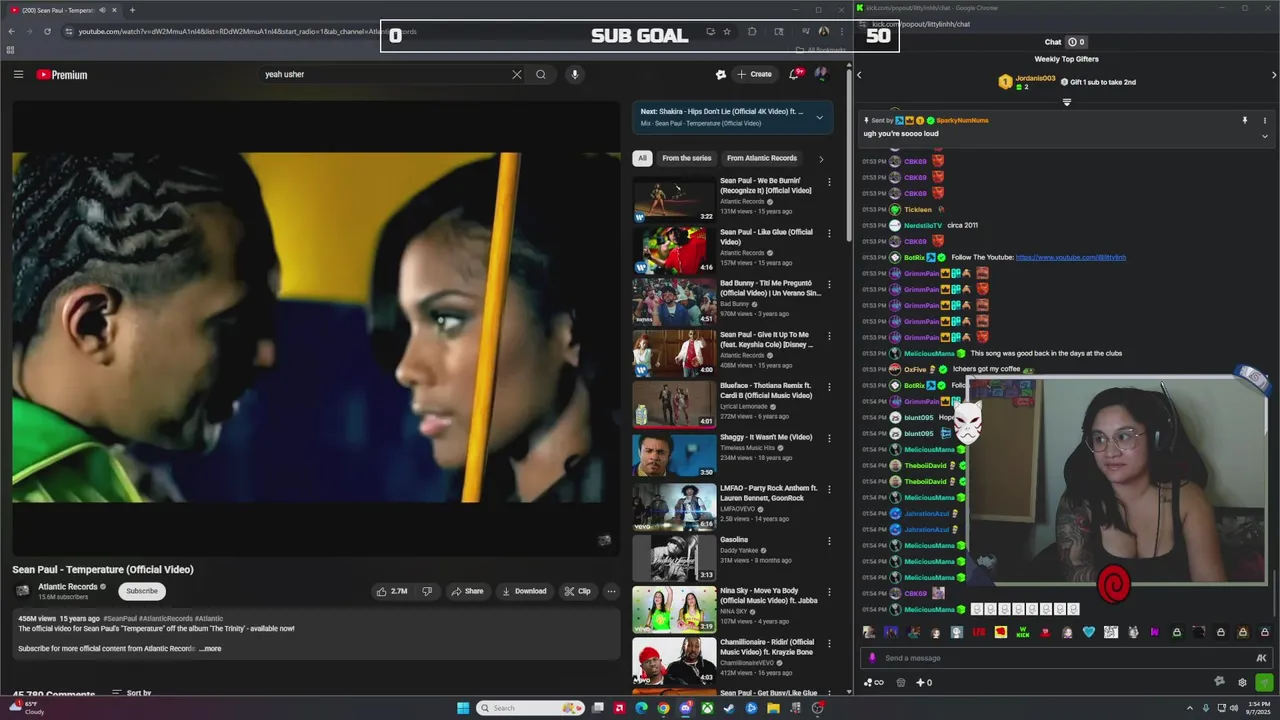Select 'From Atlantic Records' chip
Image resolution: width=1280 pixels, height=720 pixels.
click(x=762, y=158)
